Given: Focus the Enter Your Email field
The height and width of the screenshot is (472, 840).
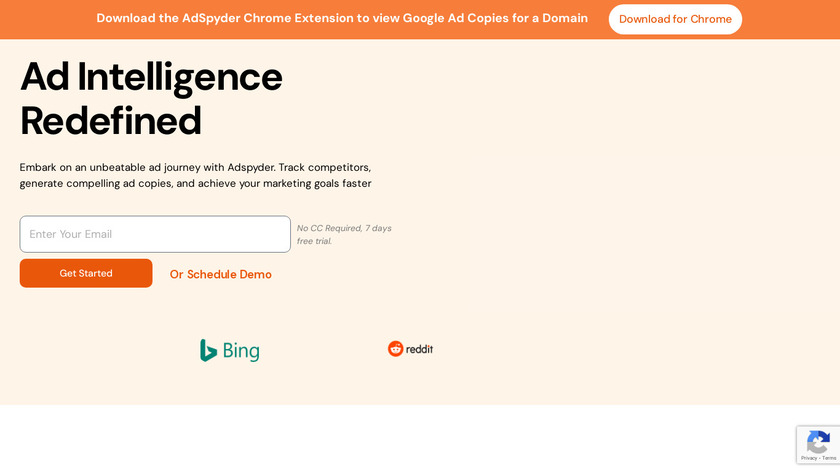Looking at the screenshot, I should pos(155,234).
